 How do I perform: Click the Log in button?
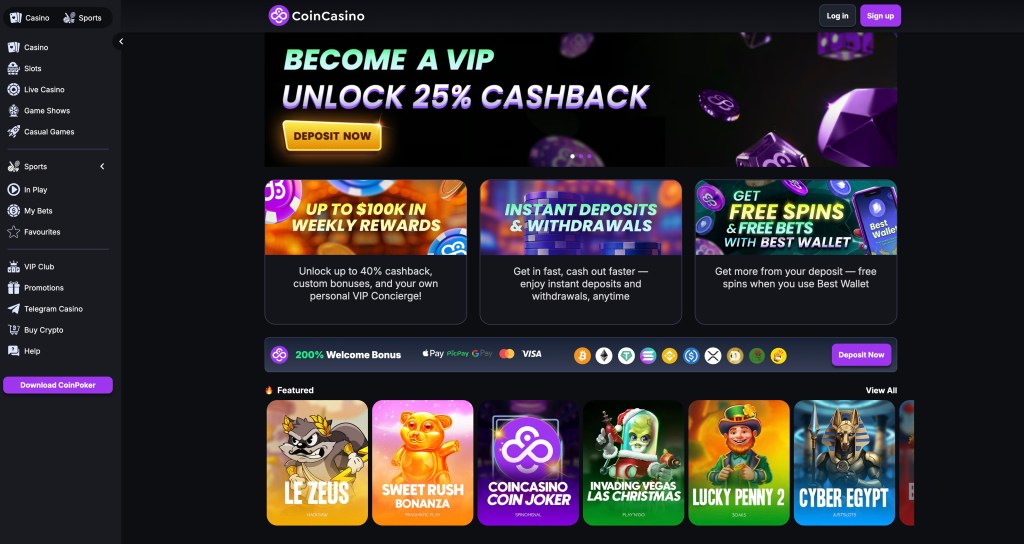coord(837,16)
